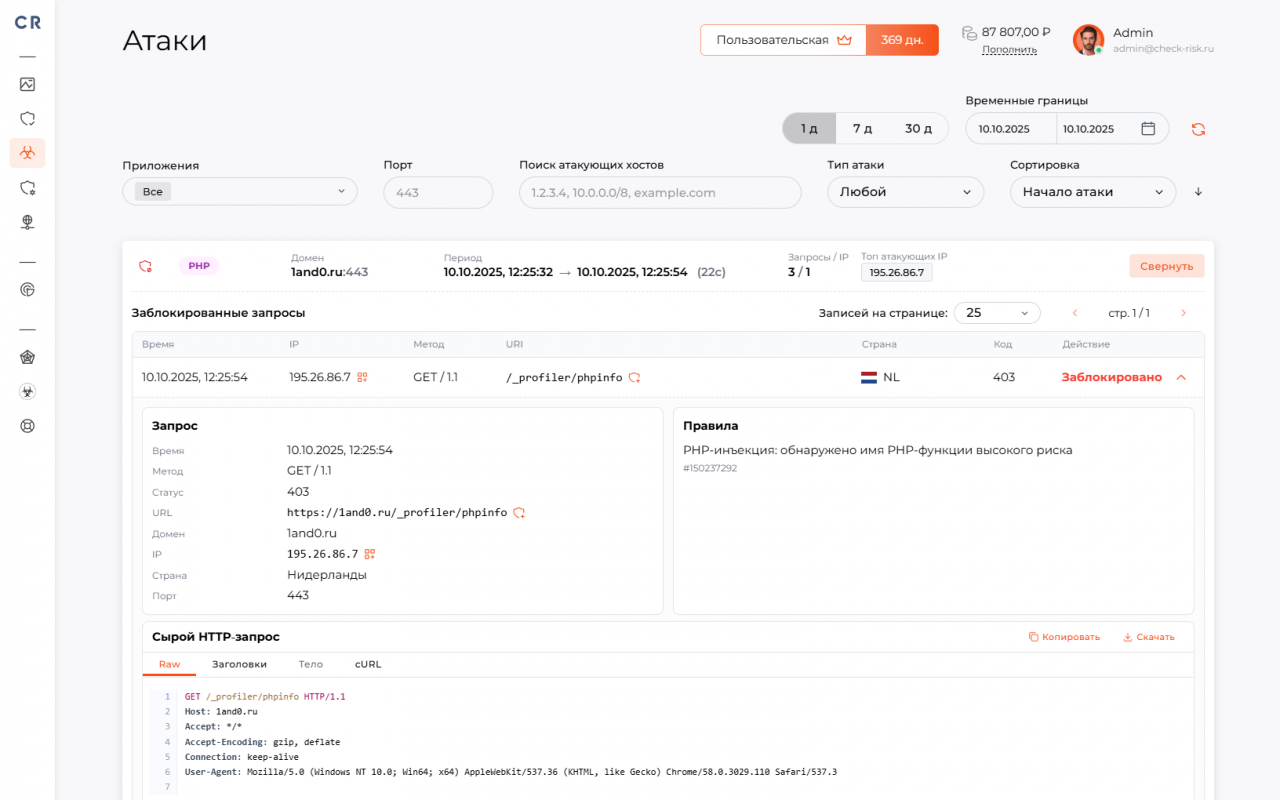Open the circled biohazard sidebar icon
This screenshot has width=1280, height=800.
click(27, 391)
